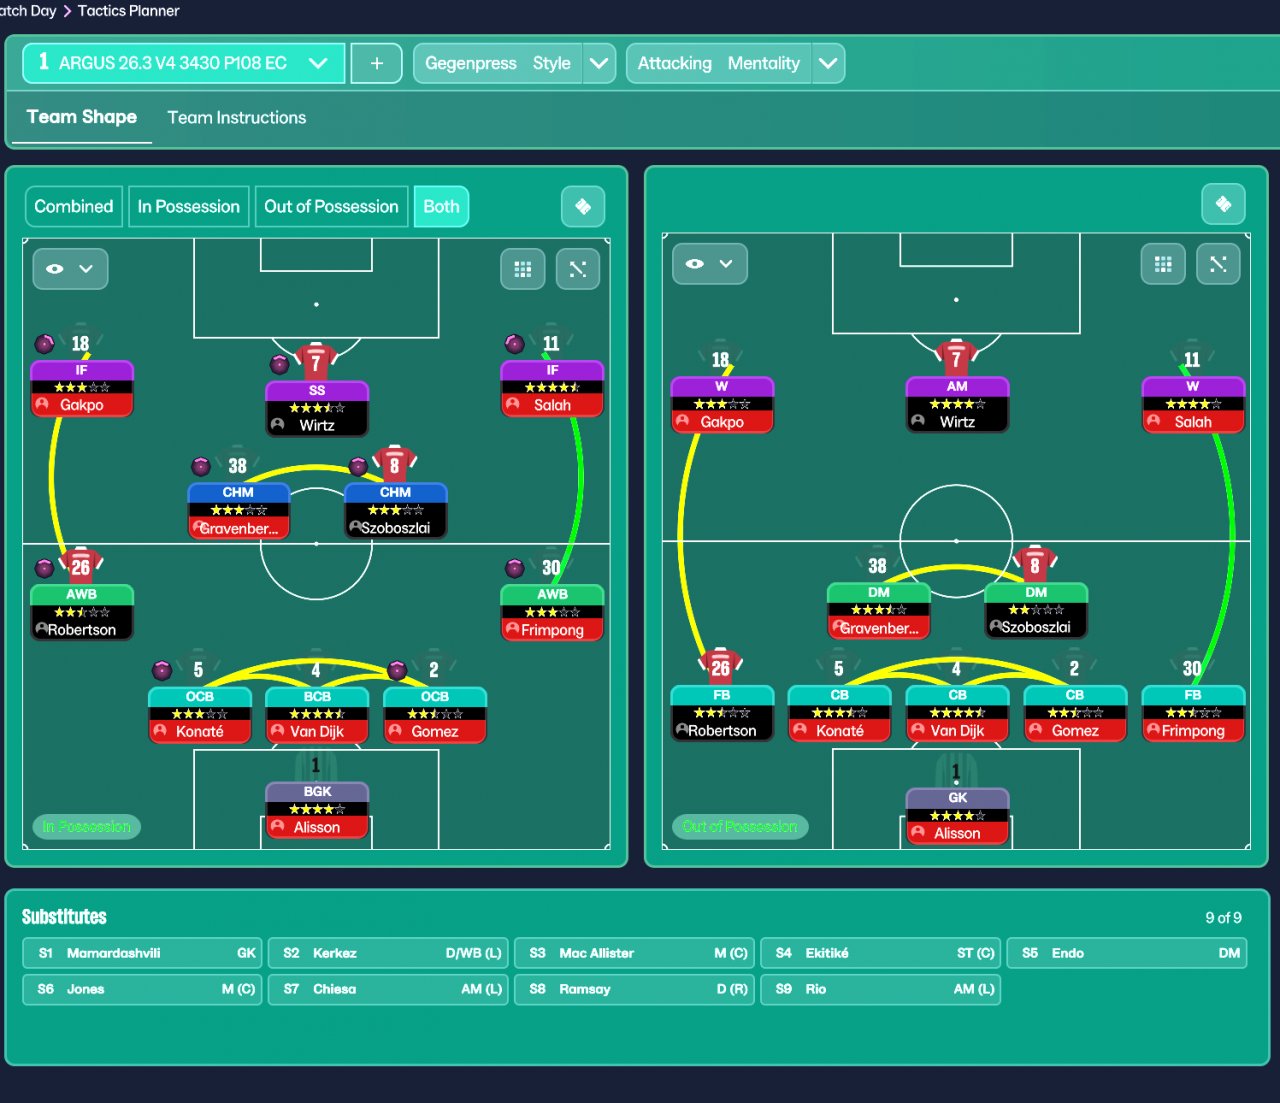Open the eye view options on right pitch
The image size is (1280, 1103).
pyautogui.click(x=710, y=264)
